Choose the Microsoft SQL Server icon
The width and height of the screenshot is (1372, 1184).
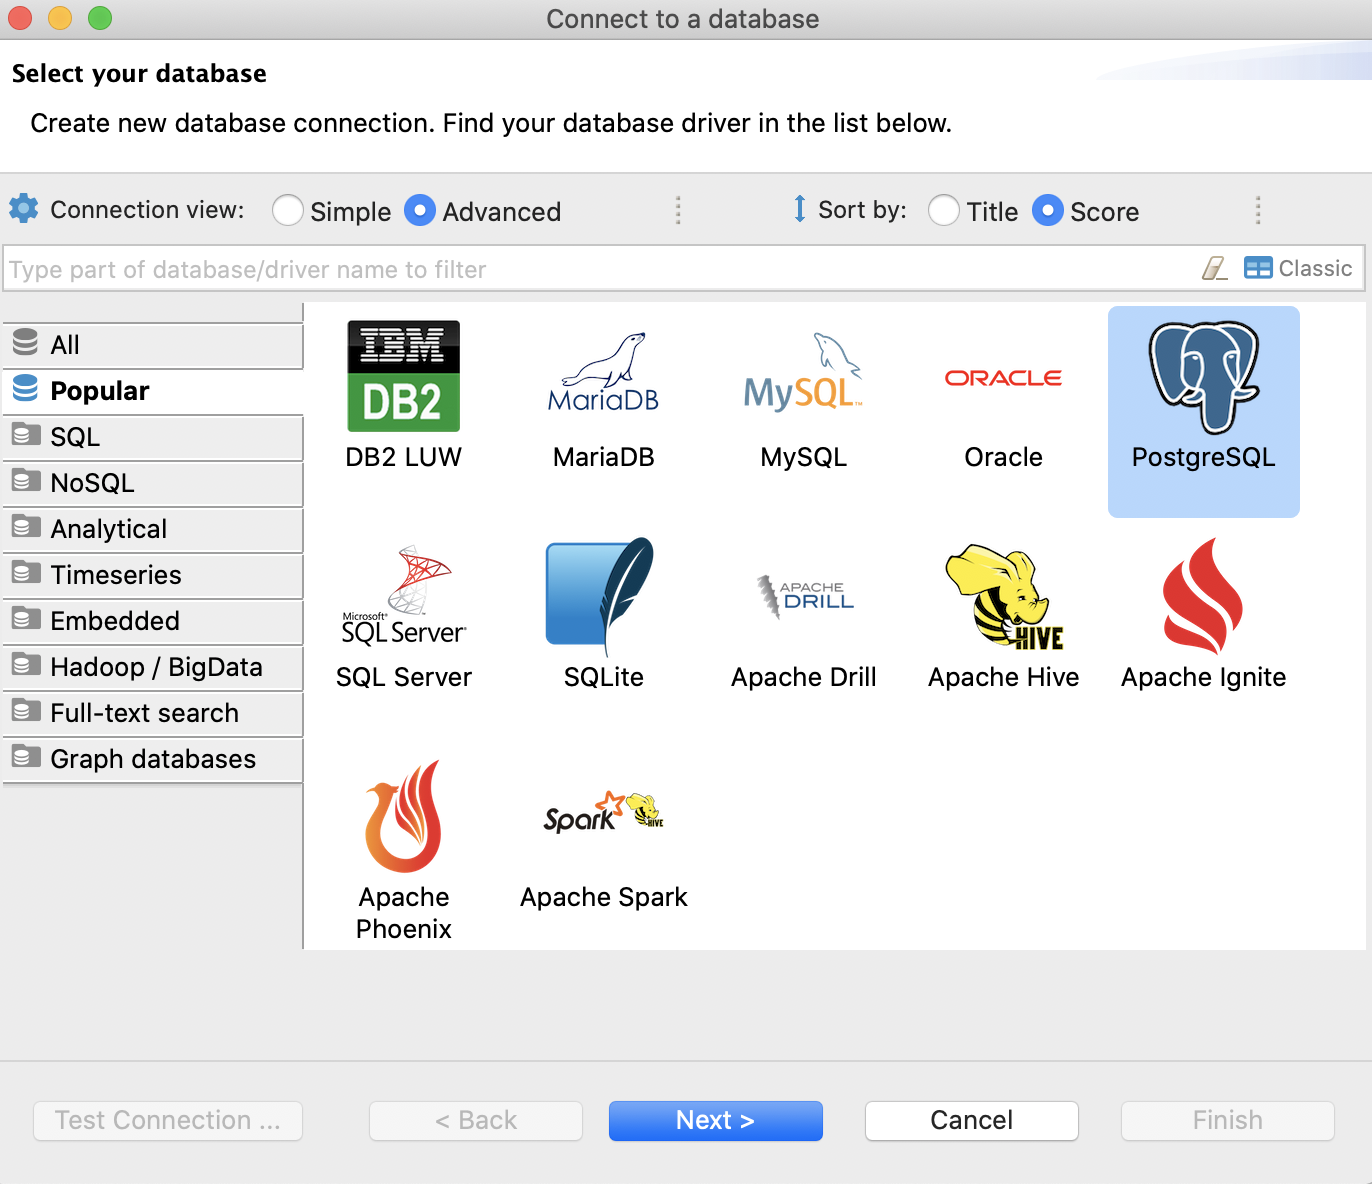tap(403, 596)
